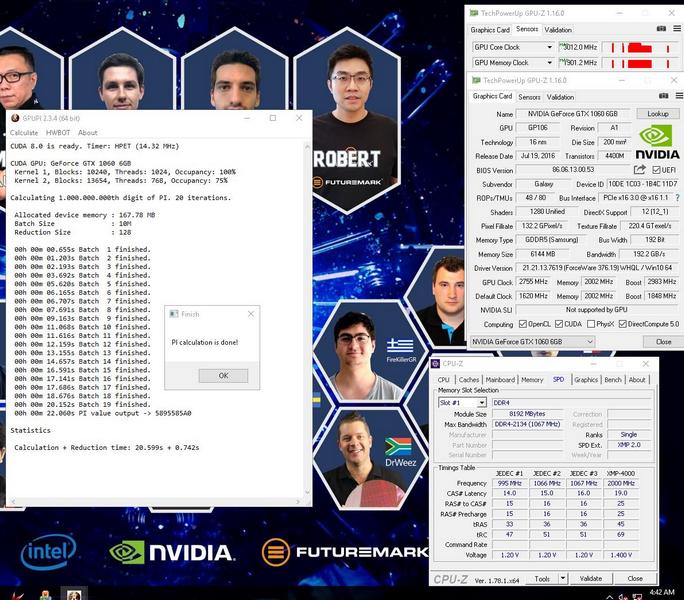
Task: Click the GPUPI vertical scrollbar down arrow
Action: tap(307, 492)
